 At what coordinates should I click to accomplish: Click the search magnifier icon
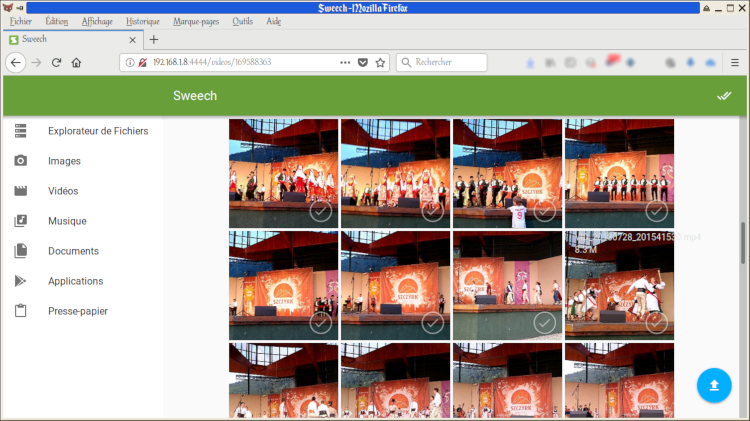coord(406,63)
